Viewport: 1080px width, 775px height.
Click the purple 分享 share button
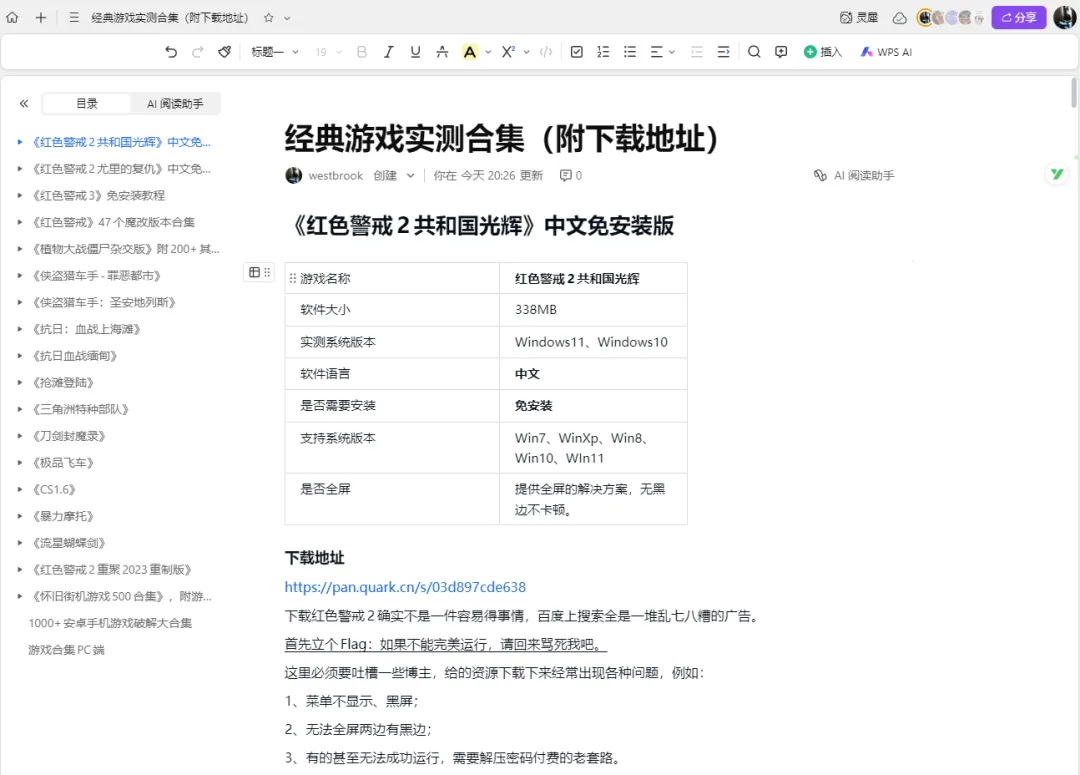click(1019, 17)
